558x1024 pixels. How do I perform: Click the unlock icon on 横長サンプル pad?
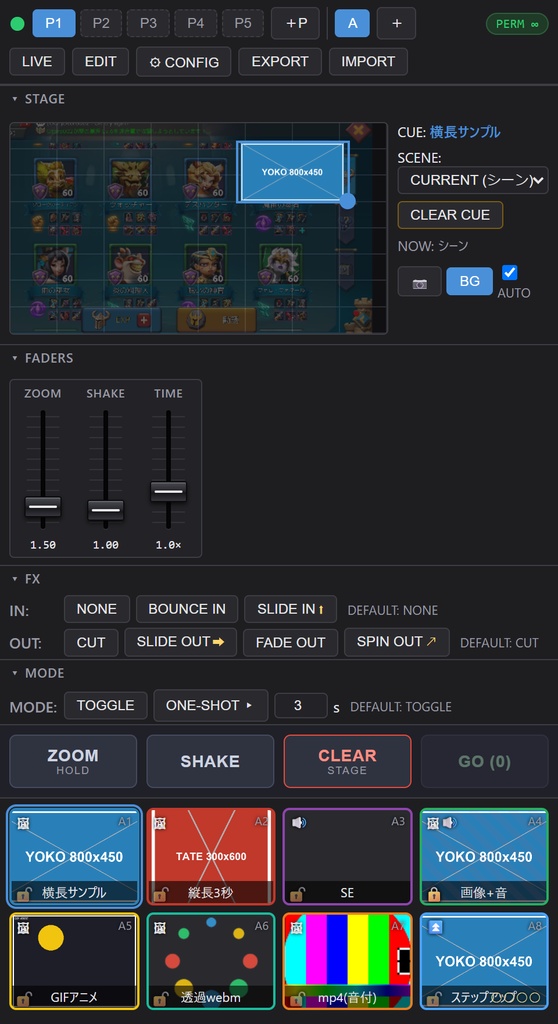[x=24, y=893]
